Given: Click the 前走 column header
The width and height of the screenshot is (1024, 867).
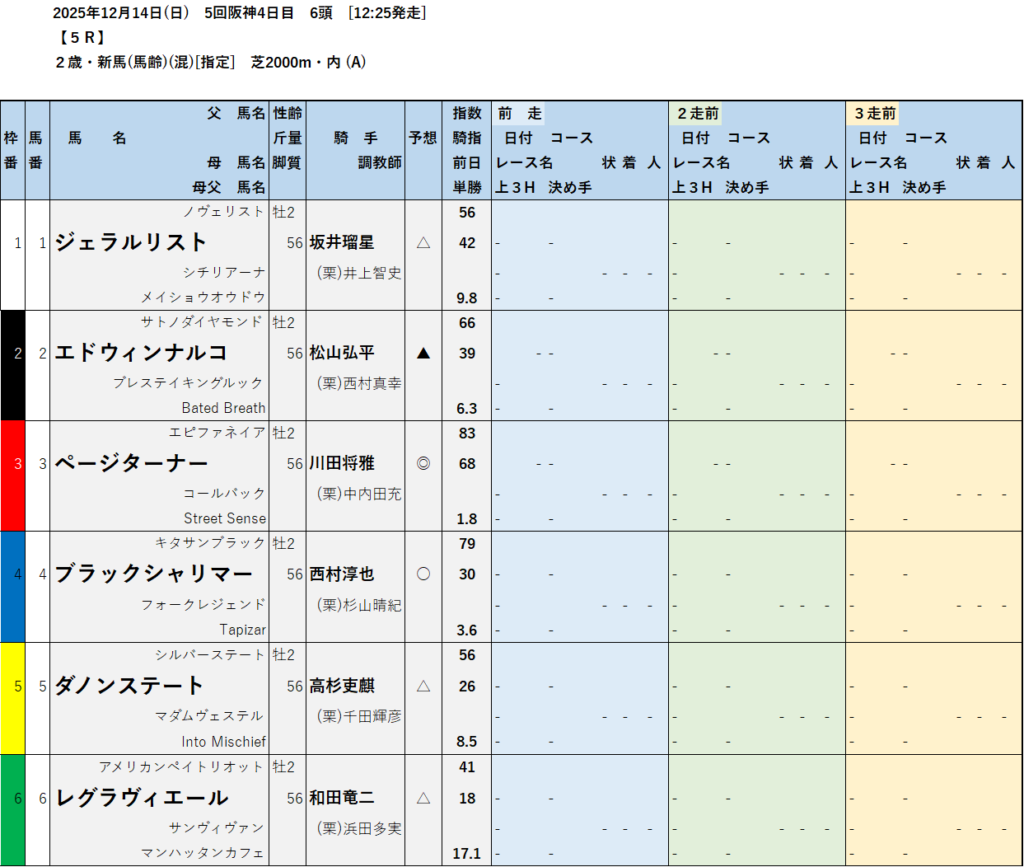Looking at the screenshot, I should tap(519, 114).
